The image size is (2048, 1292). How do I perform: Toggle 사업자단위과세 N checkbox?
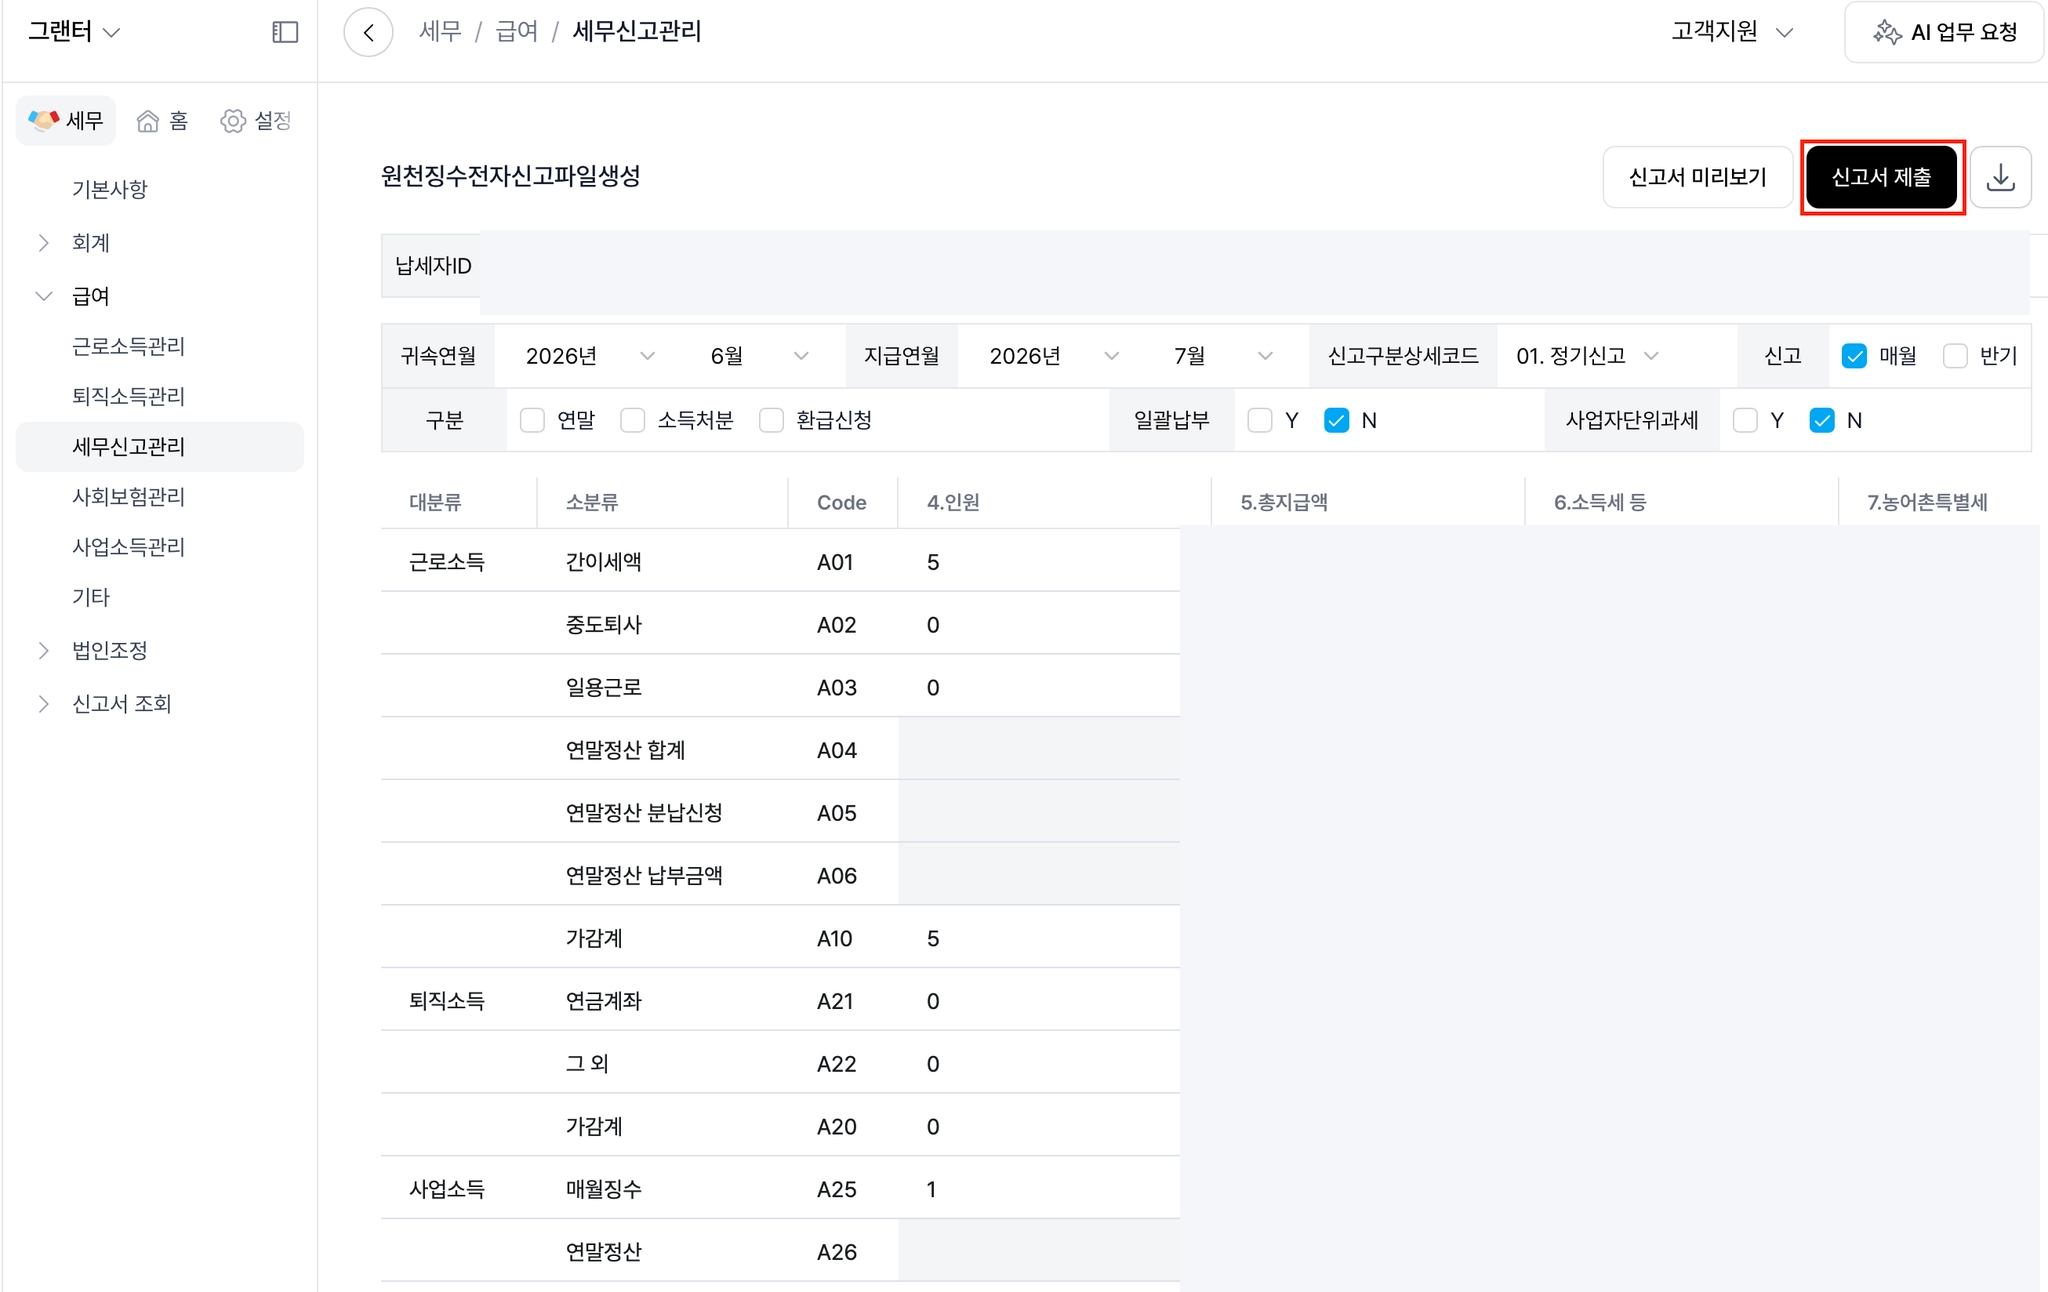1822,420
